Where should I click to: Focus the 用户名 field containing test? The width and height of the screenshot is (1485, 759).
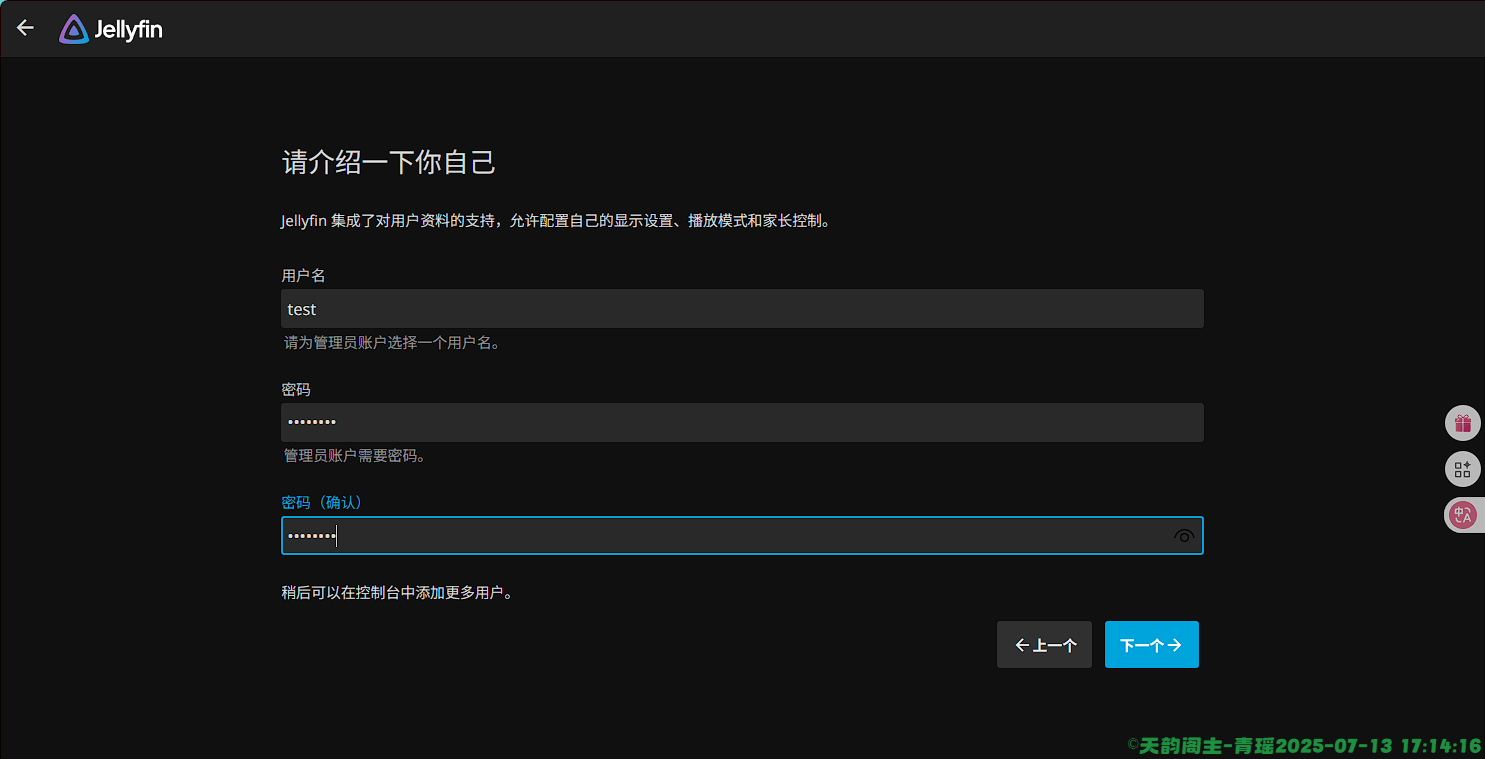coord(742,309)
